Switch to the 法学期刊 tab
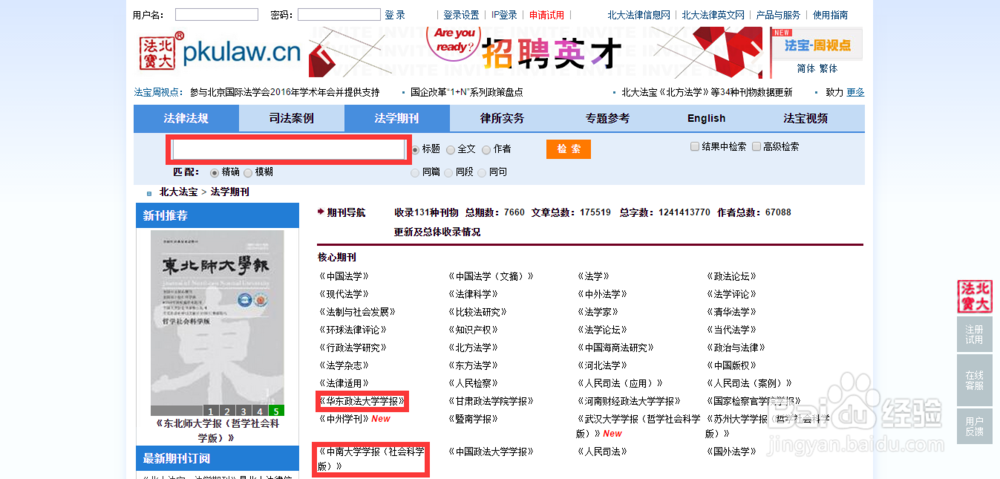This screenshot has width=1000, height=479. pos(397,118)
